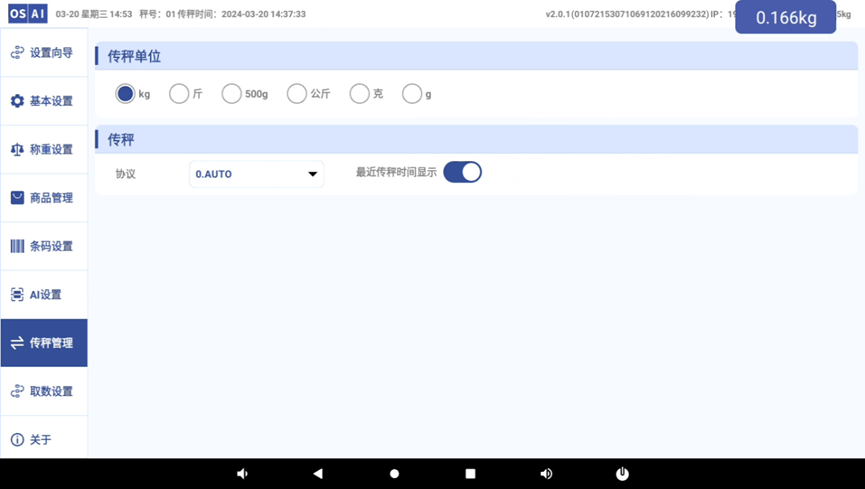
Task: Choose the 500g unit option
Action: click(231, 94)
